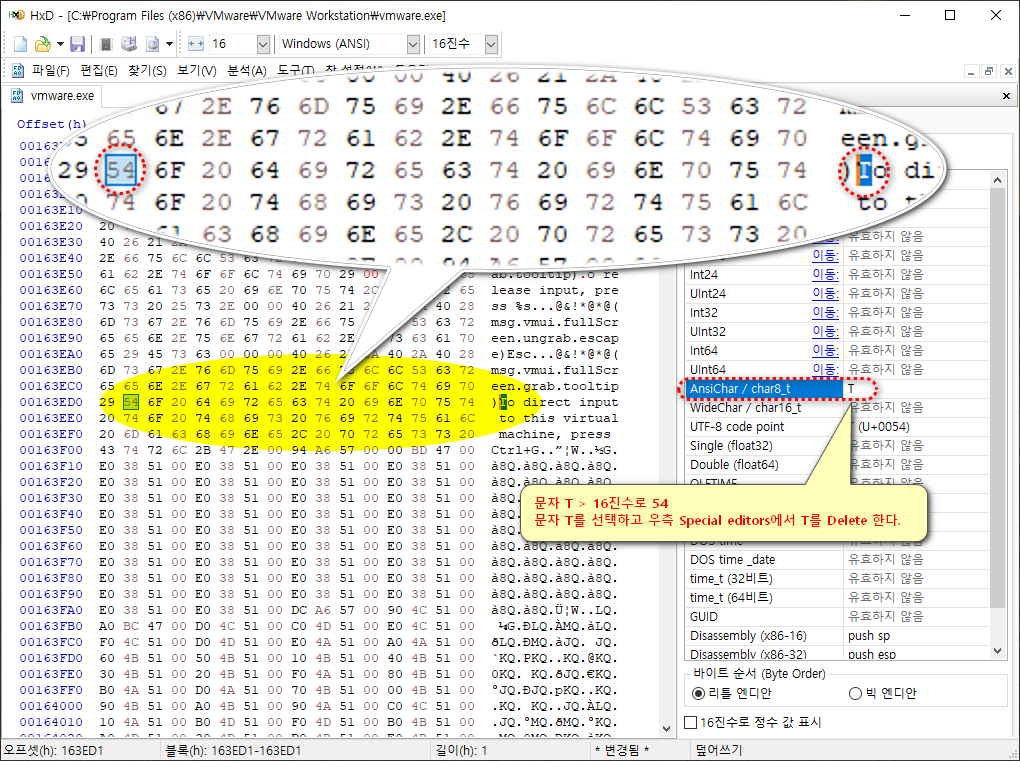Expand the arrow next to the disk image icon
The height and width of the screenshot is (761, 1020).
169,44
